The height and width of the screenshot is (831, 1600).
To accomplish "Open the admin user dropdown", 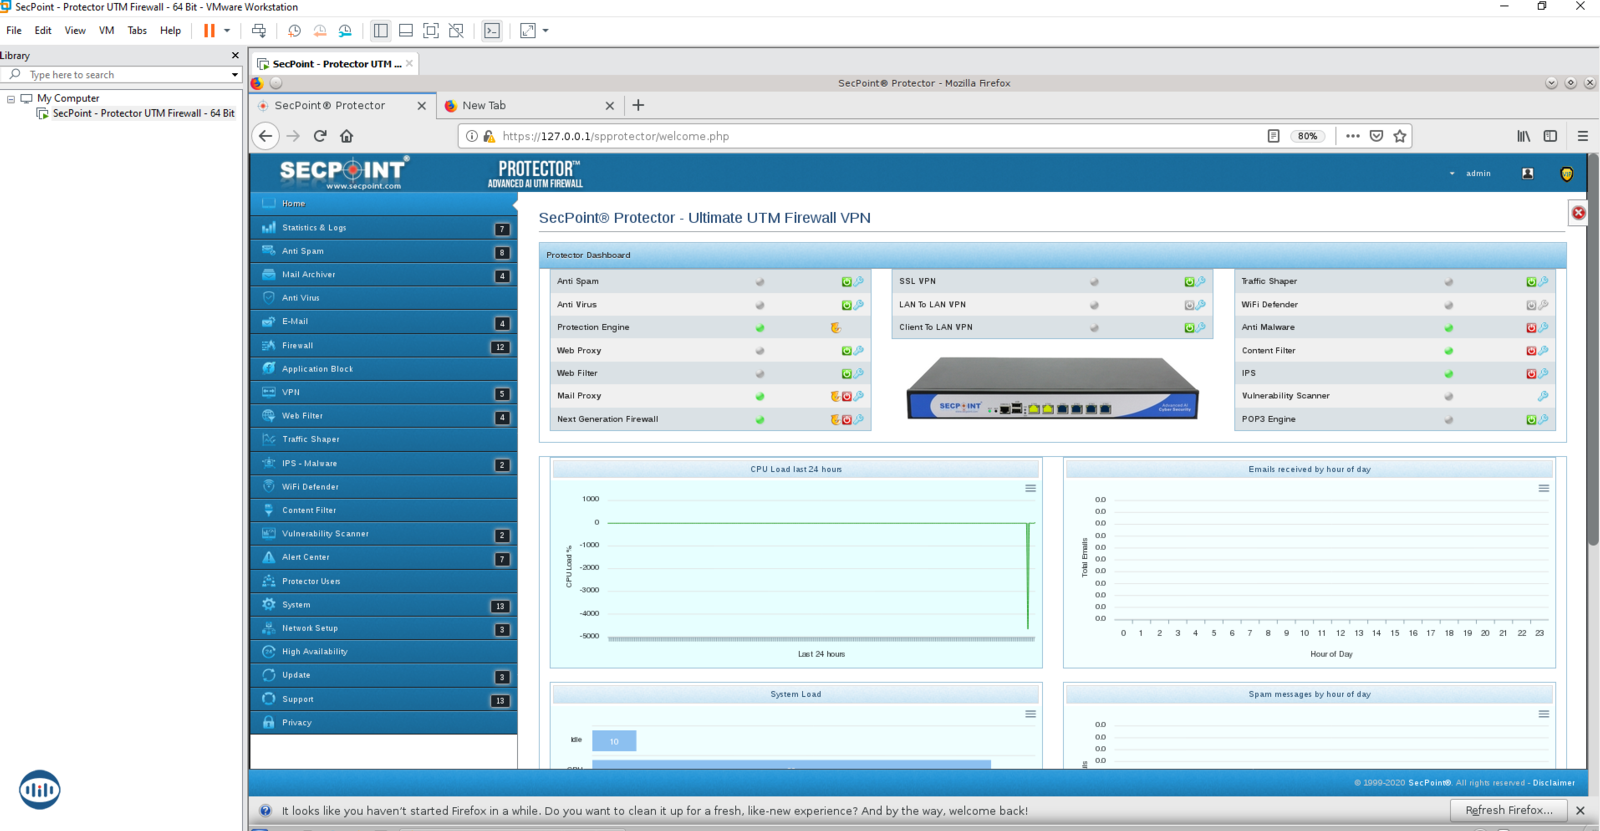I will point(1470,174).
